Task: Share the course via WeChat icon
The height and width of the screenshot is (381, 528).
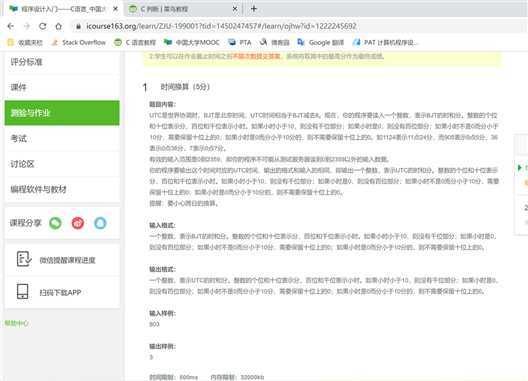Action: click(56, 223)
